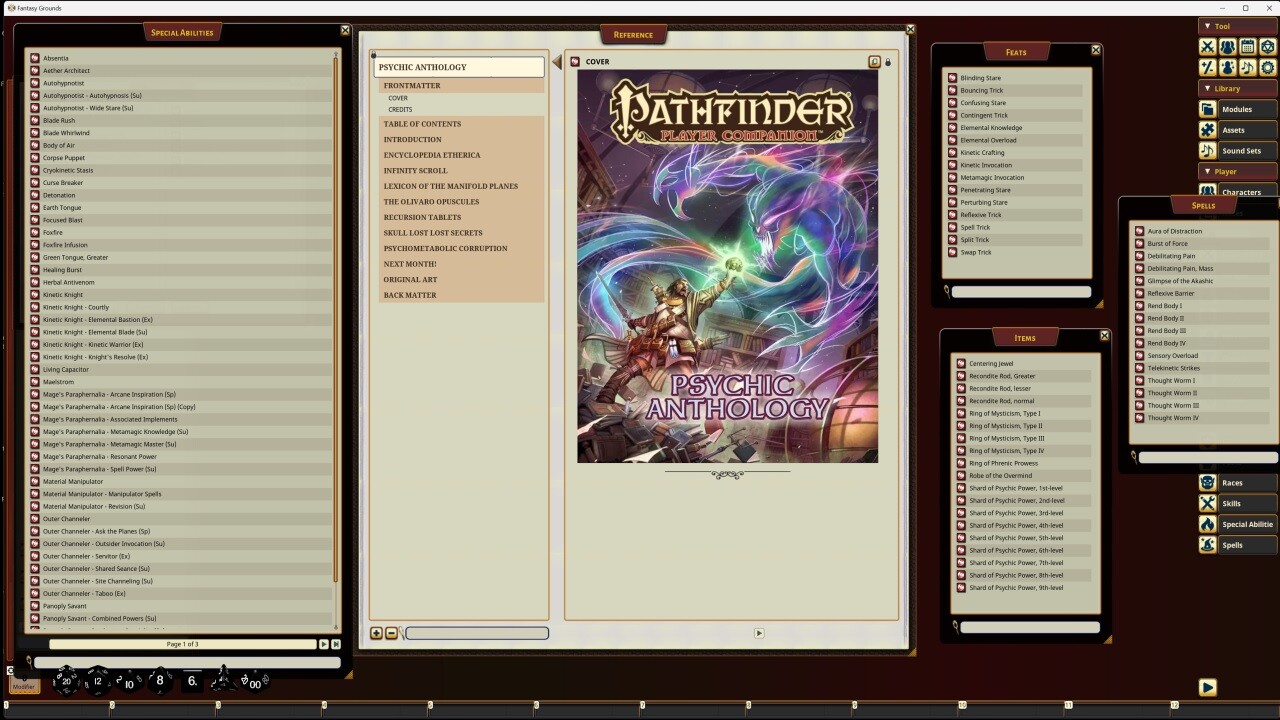This screenshot has width=1280, height=720.
Task: Collapse the Player section header
Action: click(x=1225, y=171)
